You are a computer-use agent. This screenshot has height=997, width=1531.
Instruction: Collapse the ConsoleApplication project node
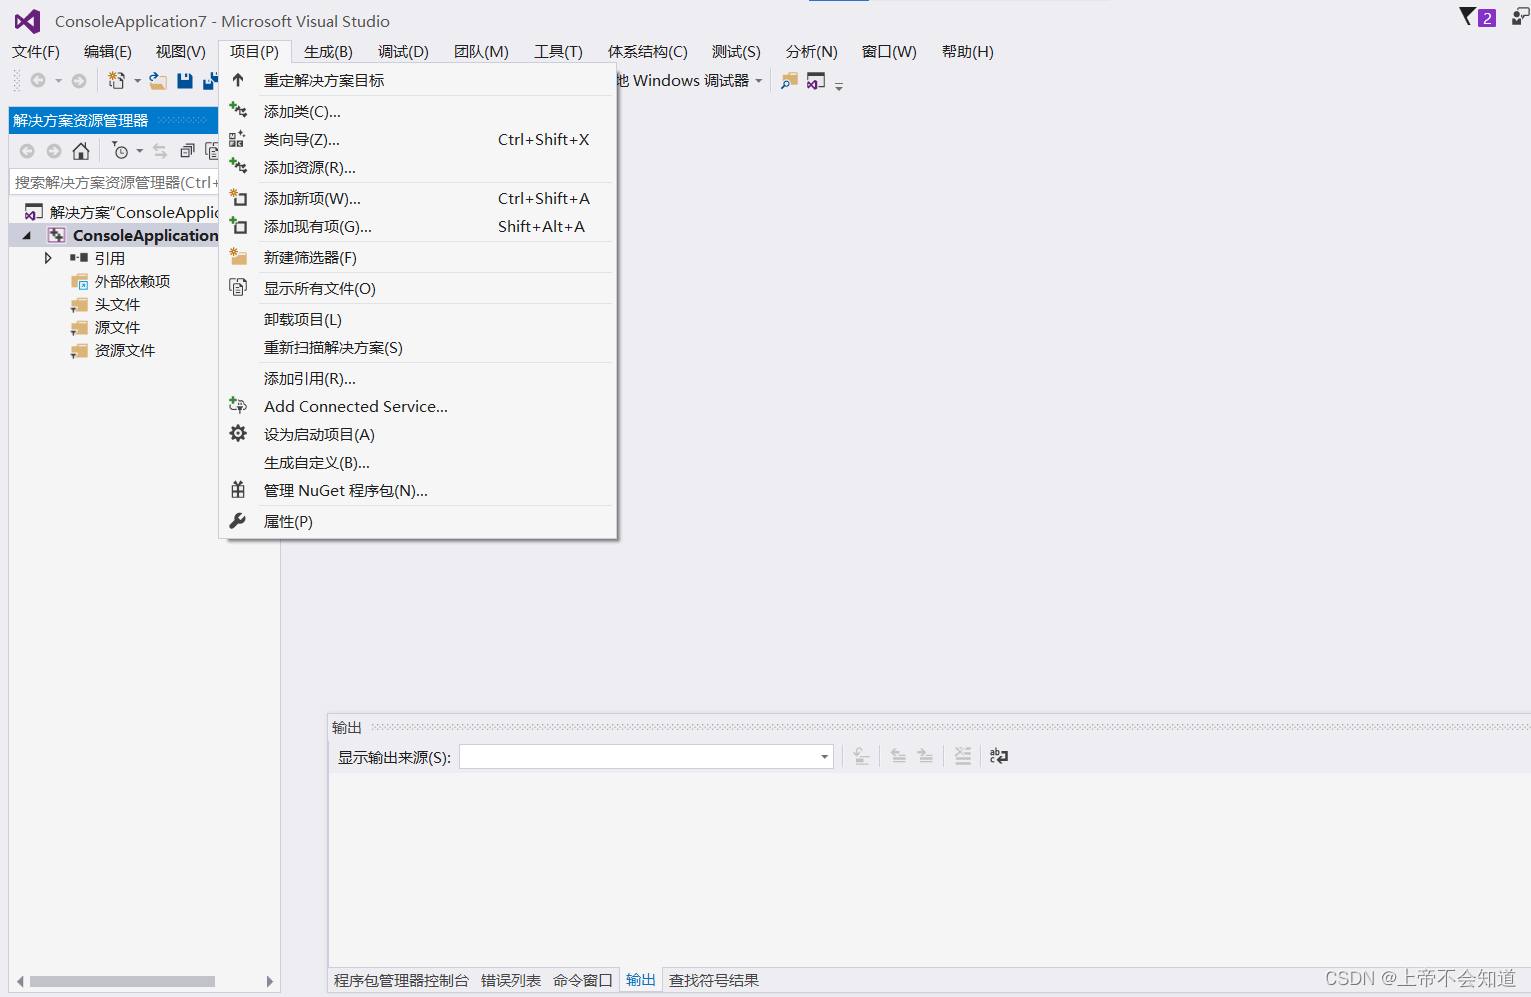tap(27, 236)
